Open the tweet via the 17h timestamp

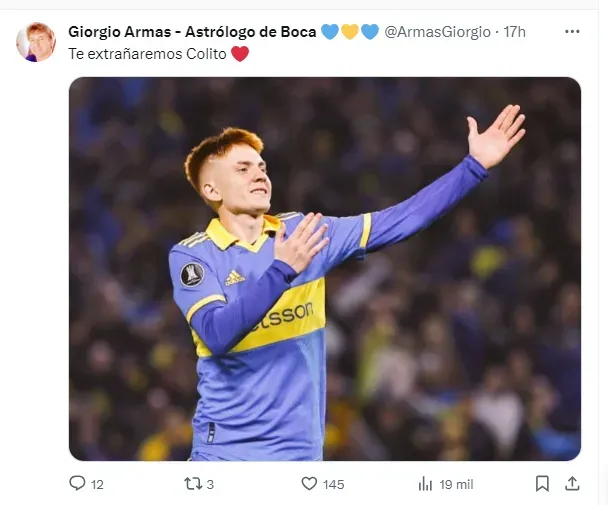[x=515, y=32]
